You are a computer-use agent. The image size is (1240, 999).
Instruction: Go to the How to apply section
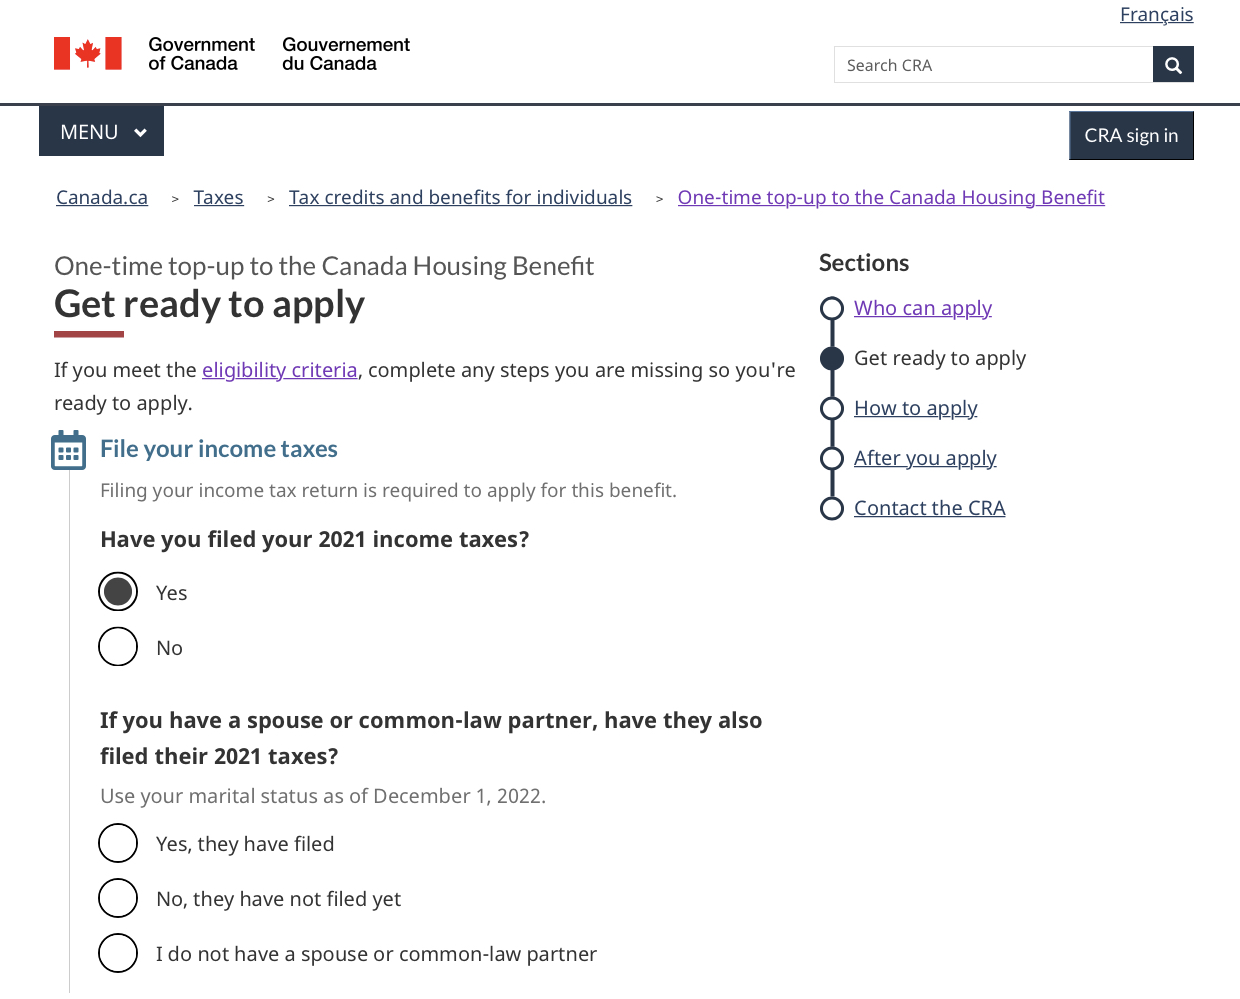tap(915, 408)
